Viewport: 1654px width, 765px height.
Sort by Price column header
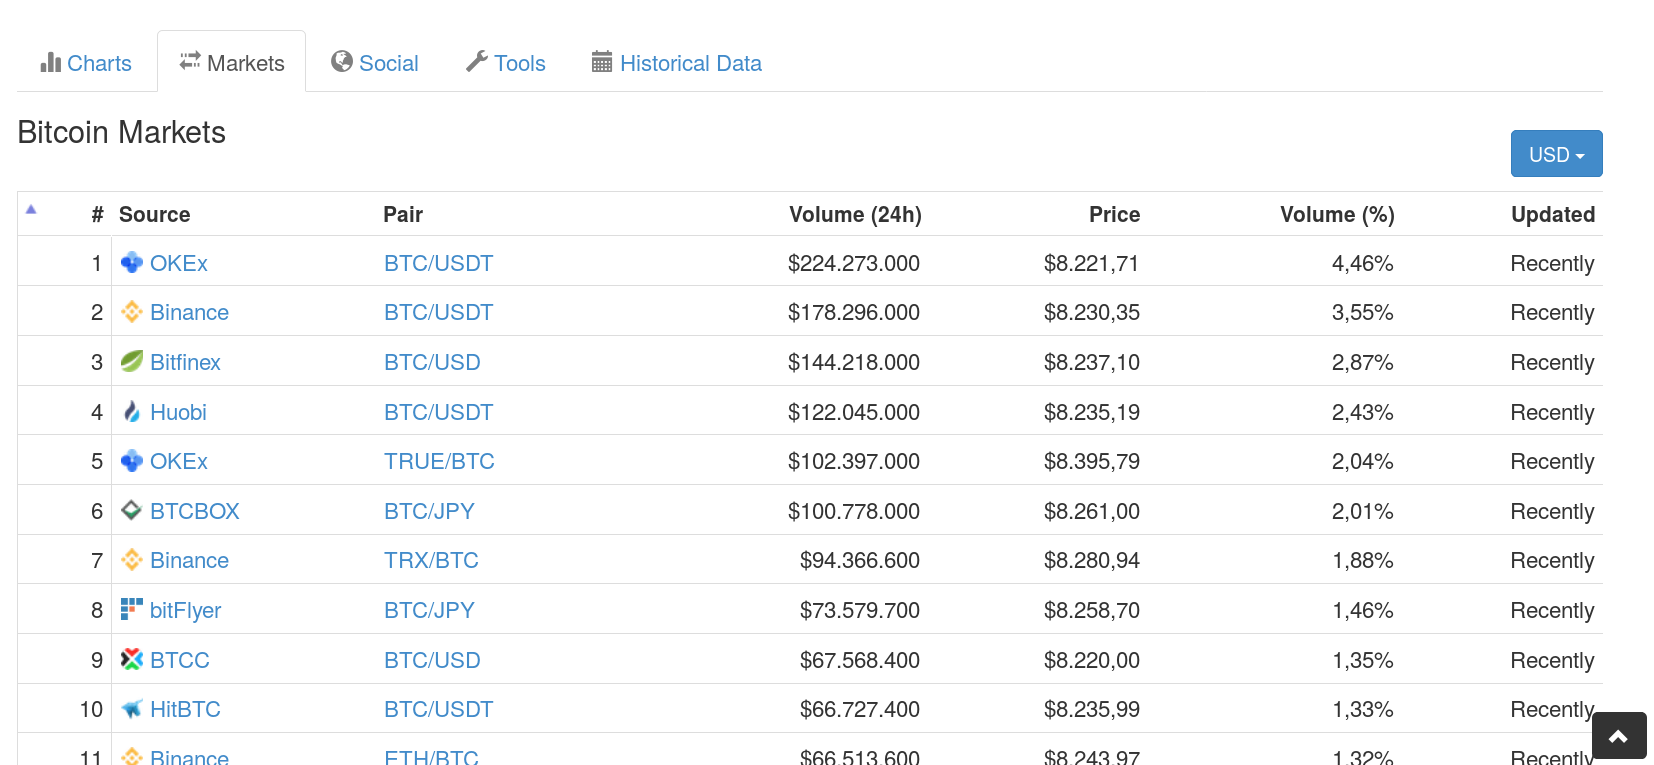1114,214
